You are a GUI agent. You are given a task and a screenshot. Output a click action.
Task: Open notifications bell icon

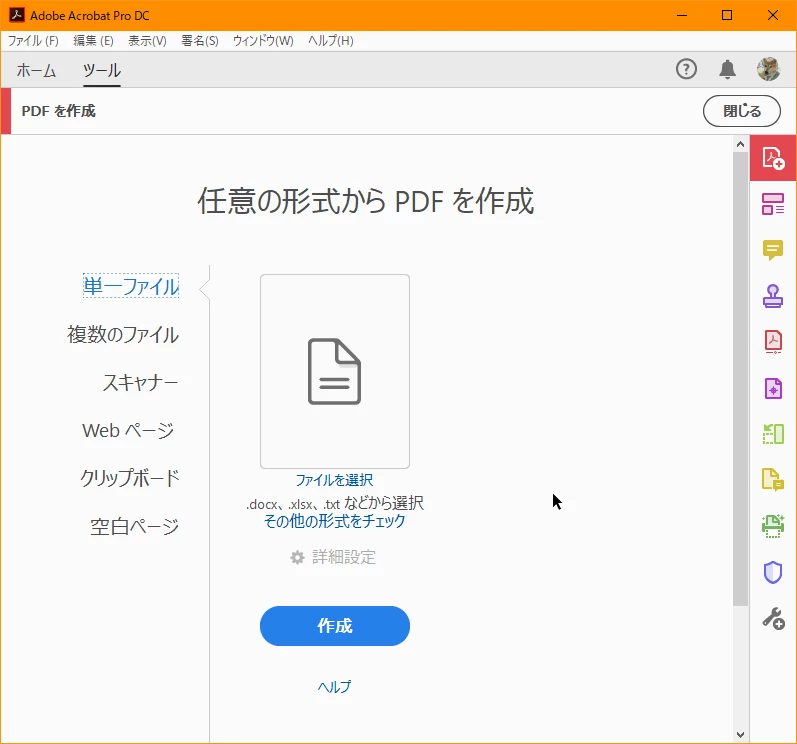click(x=727, y=69)
